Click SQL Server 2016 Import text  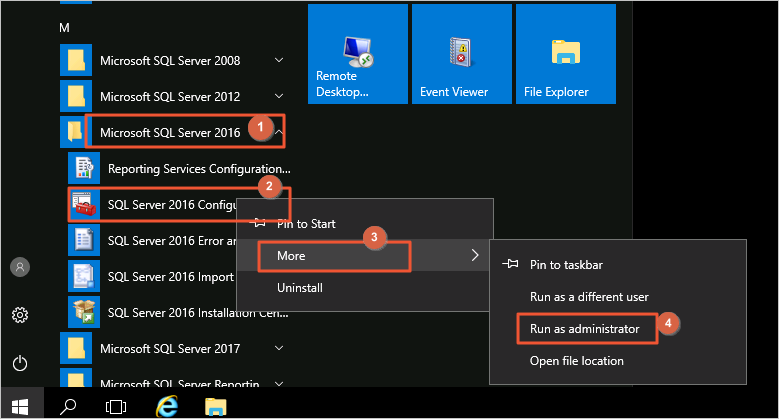point(171,276)
